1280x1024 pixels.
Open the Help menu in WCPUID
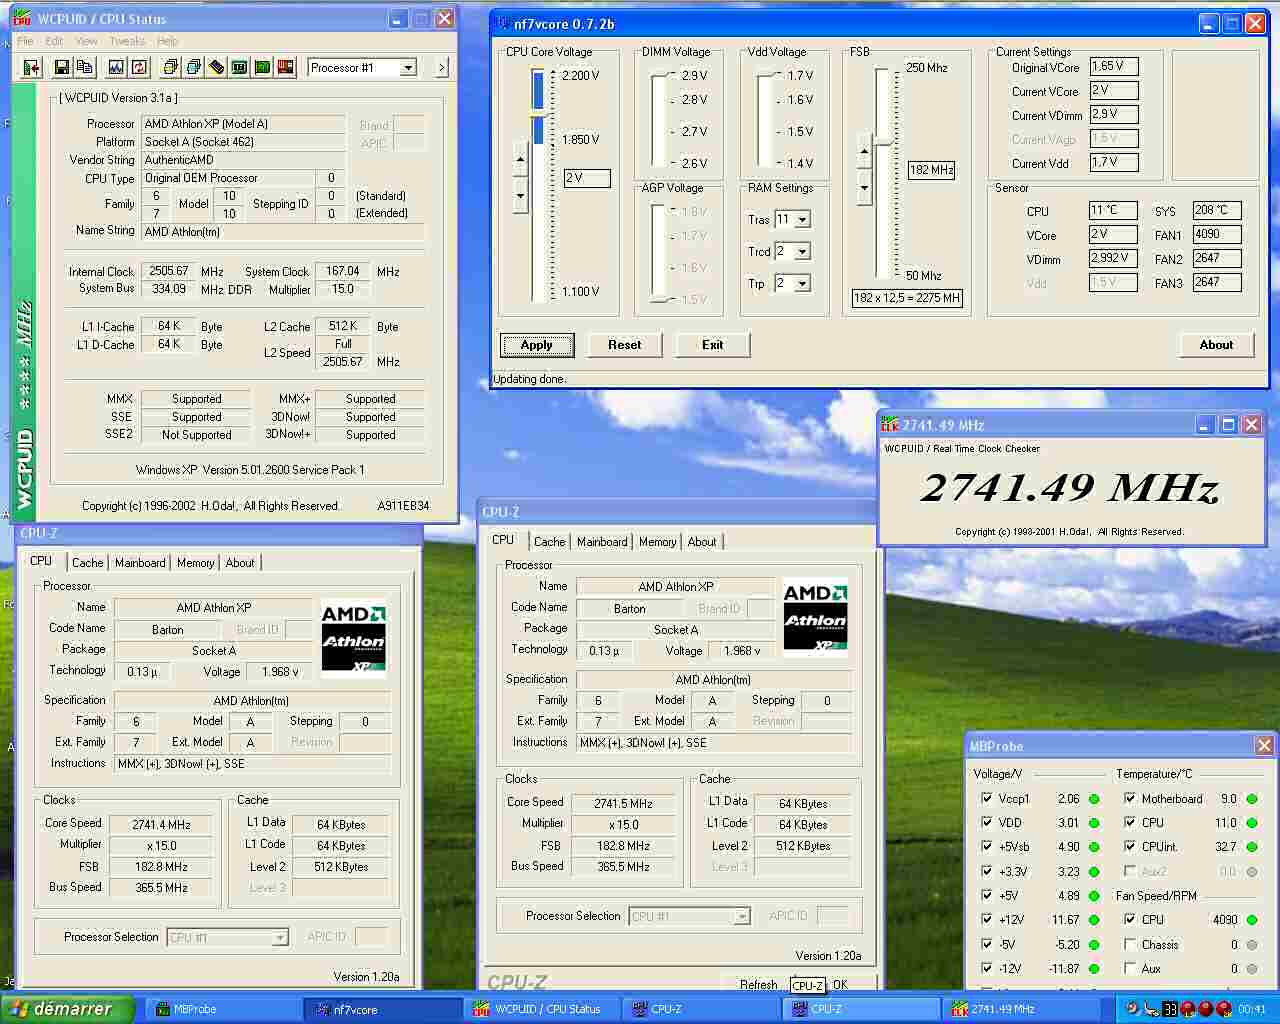pyautogui.click(x=167, y=41)
